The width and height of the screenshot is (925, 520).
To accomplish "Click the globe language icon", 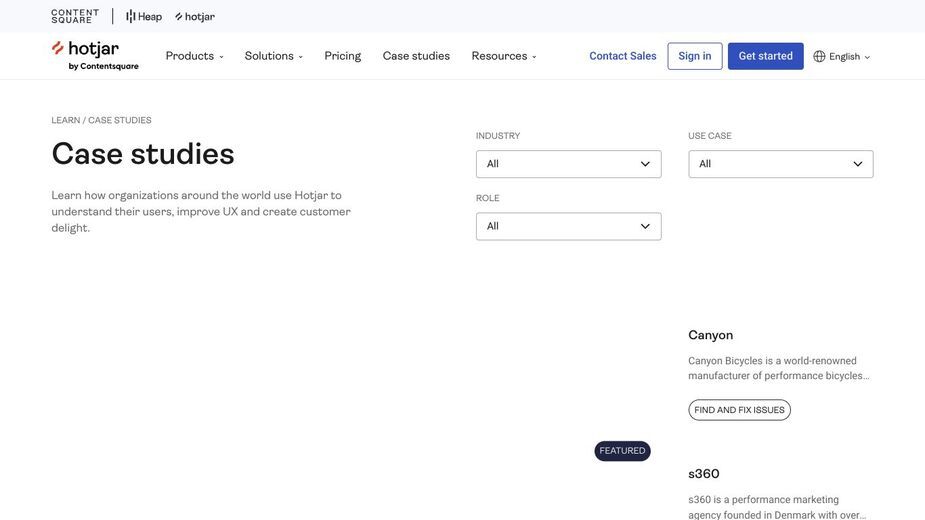I will point(819,57).
